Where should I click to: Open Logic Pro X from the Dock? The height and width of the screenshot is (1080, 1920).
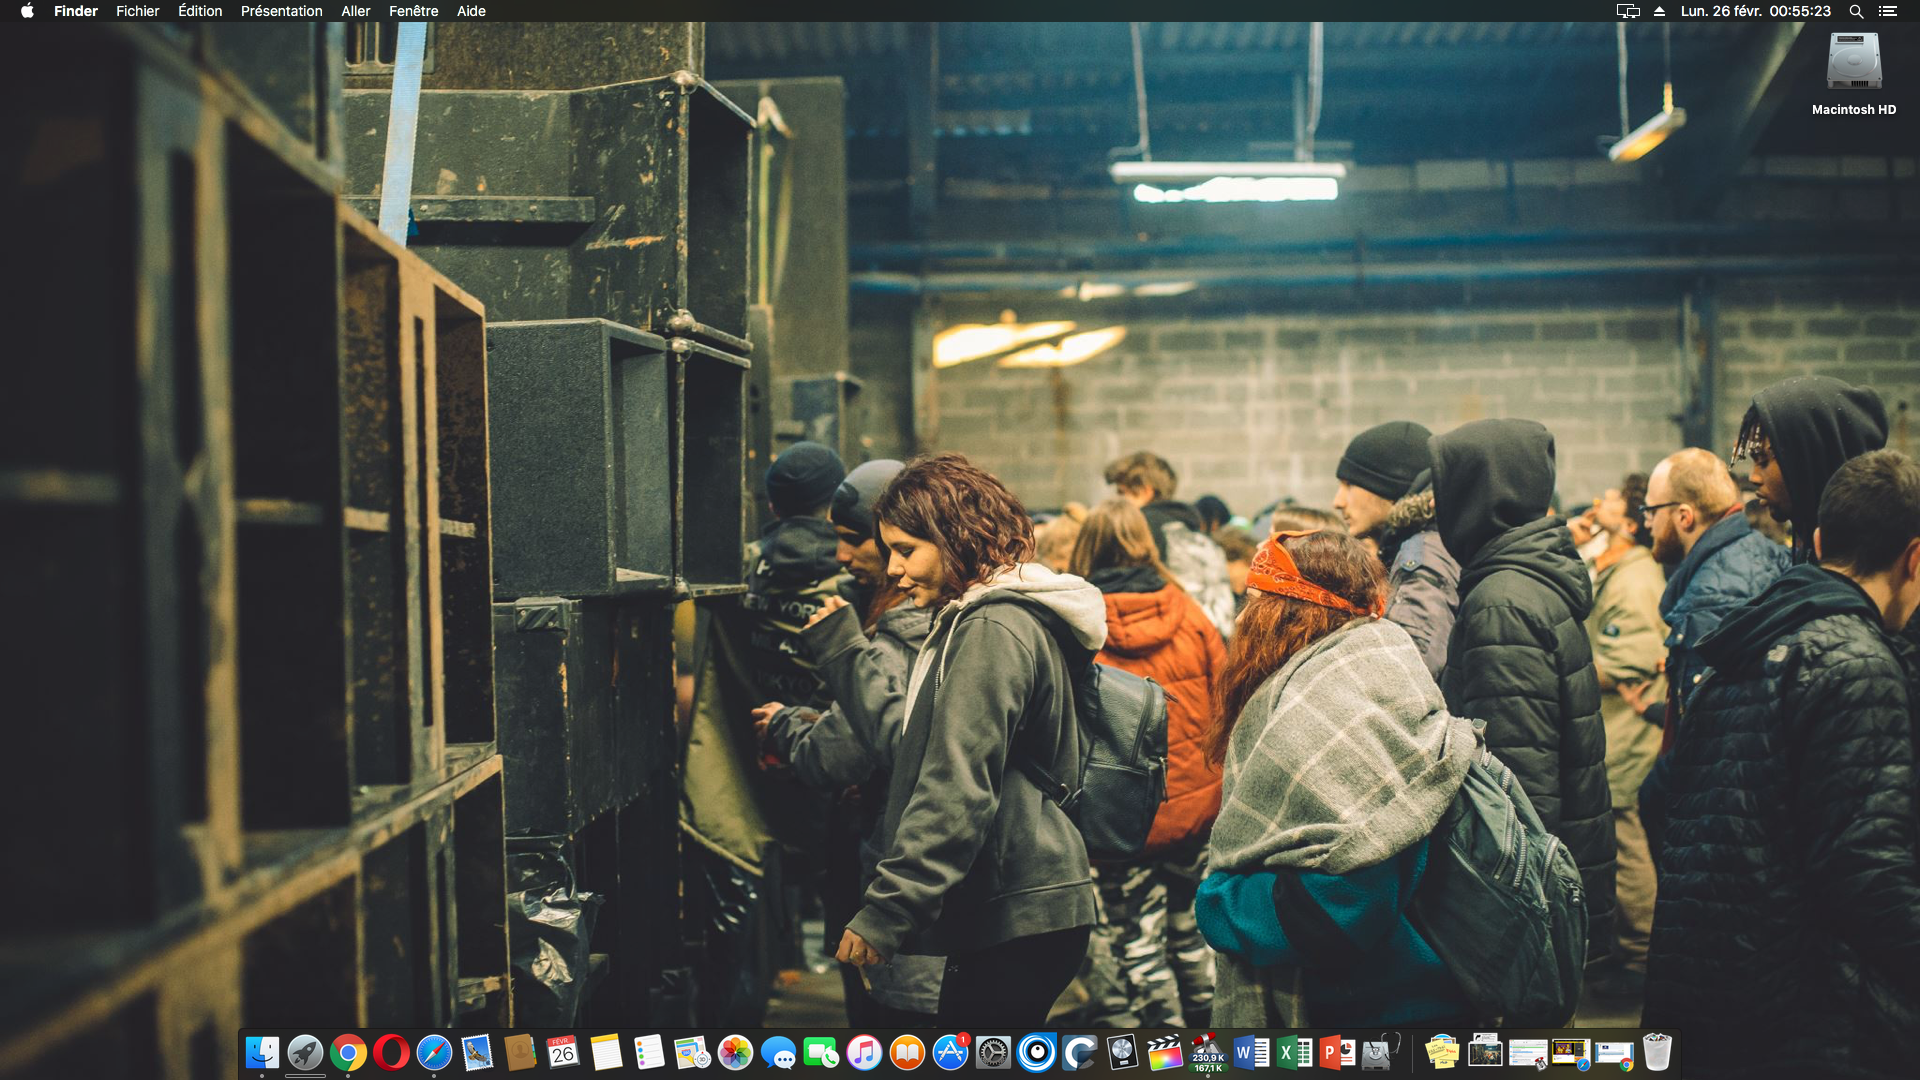tap(1122, 1053)
